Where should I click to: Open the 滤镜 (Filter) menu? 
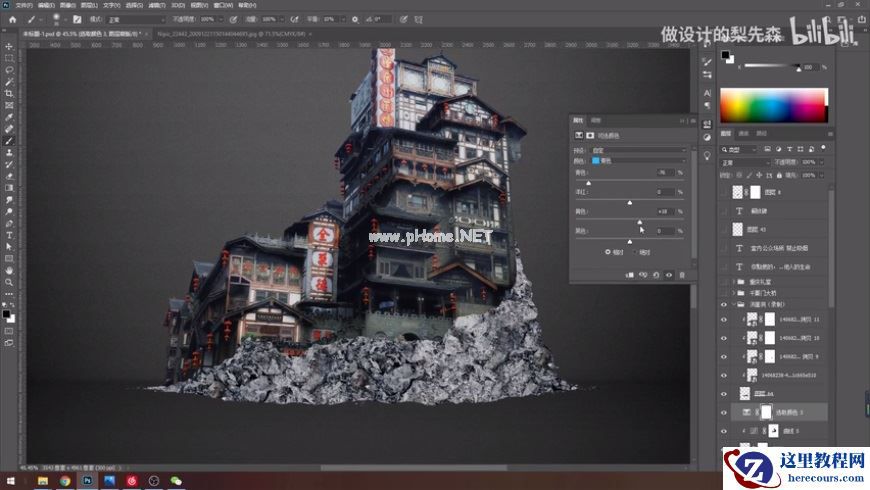pos(158,5)
